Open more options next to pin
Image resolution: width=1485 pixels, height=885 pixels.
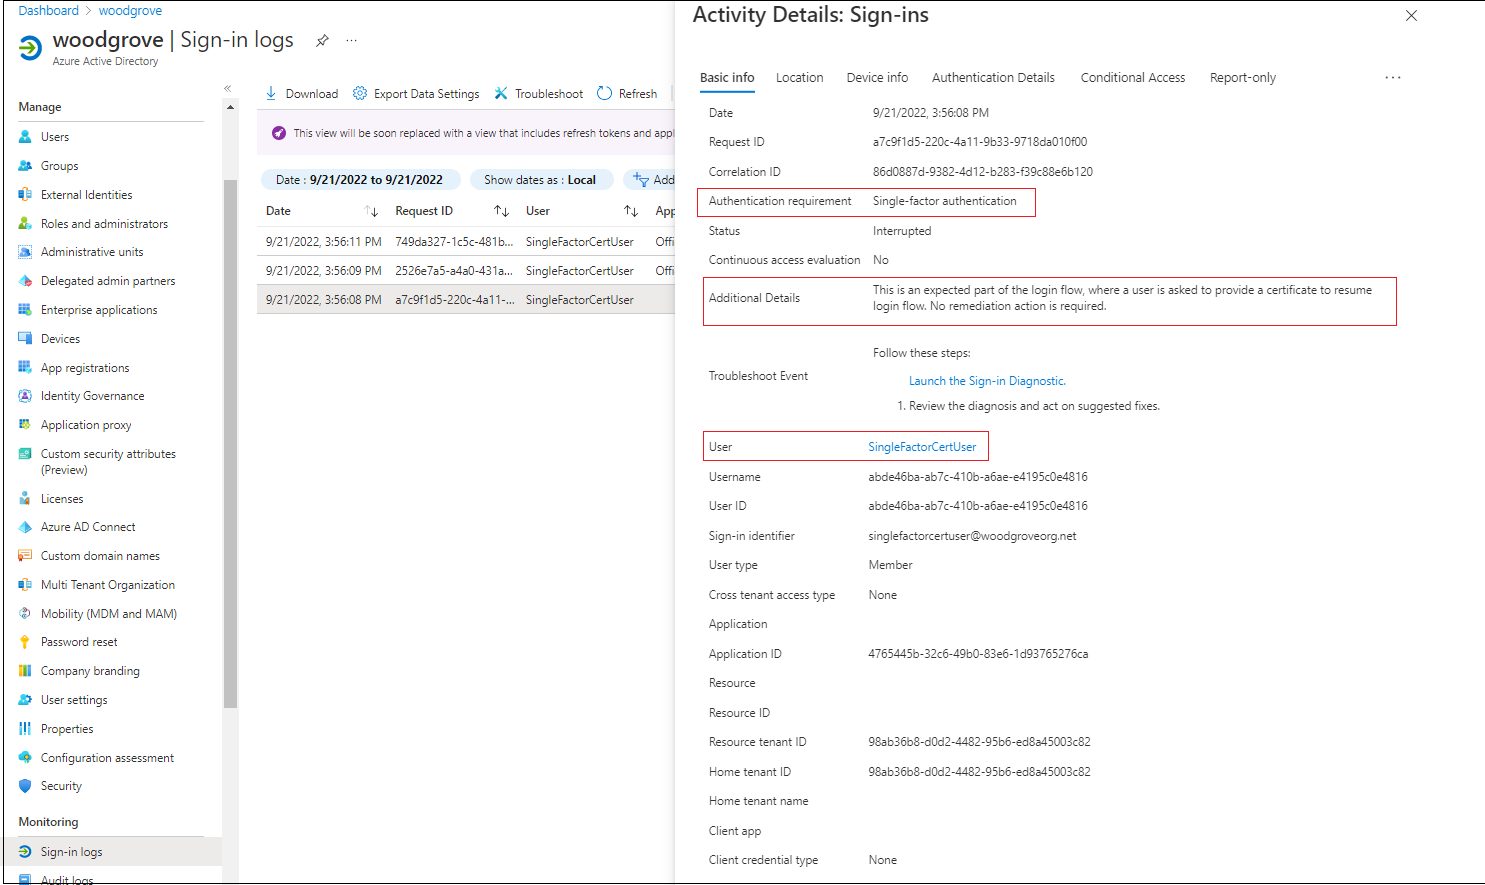pos(351,41)
